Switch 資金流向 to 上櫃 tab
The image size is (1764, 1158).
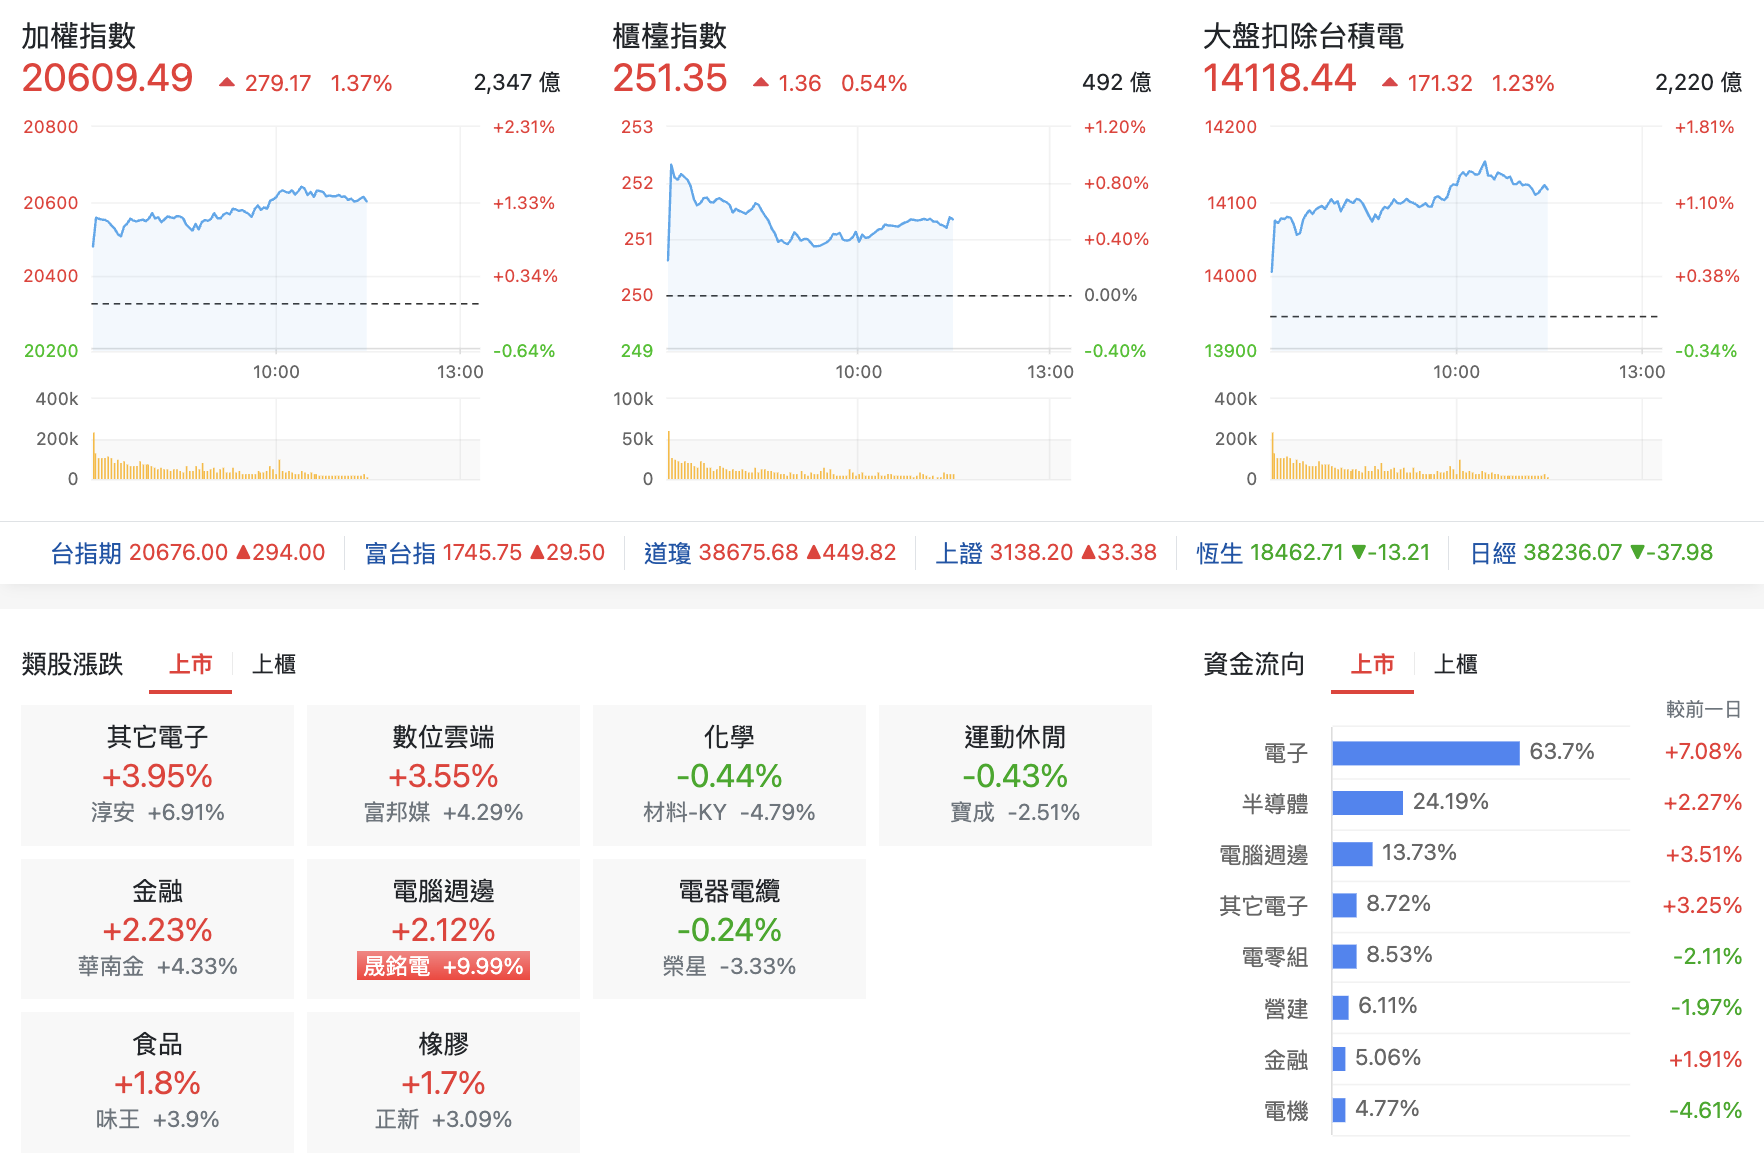tap(1455, 664)
